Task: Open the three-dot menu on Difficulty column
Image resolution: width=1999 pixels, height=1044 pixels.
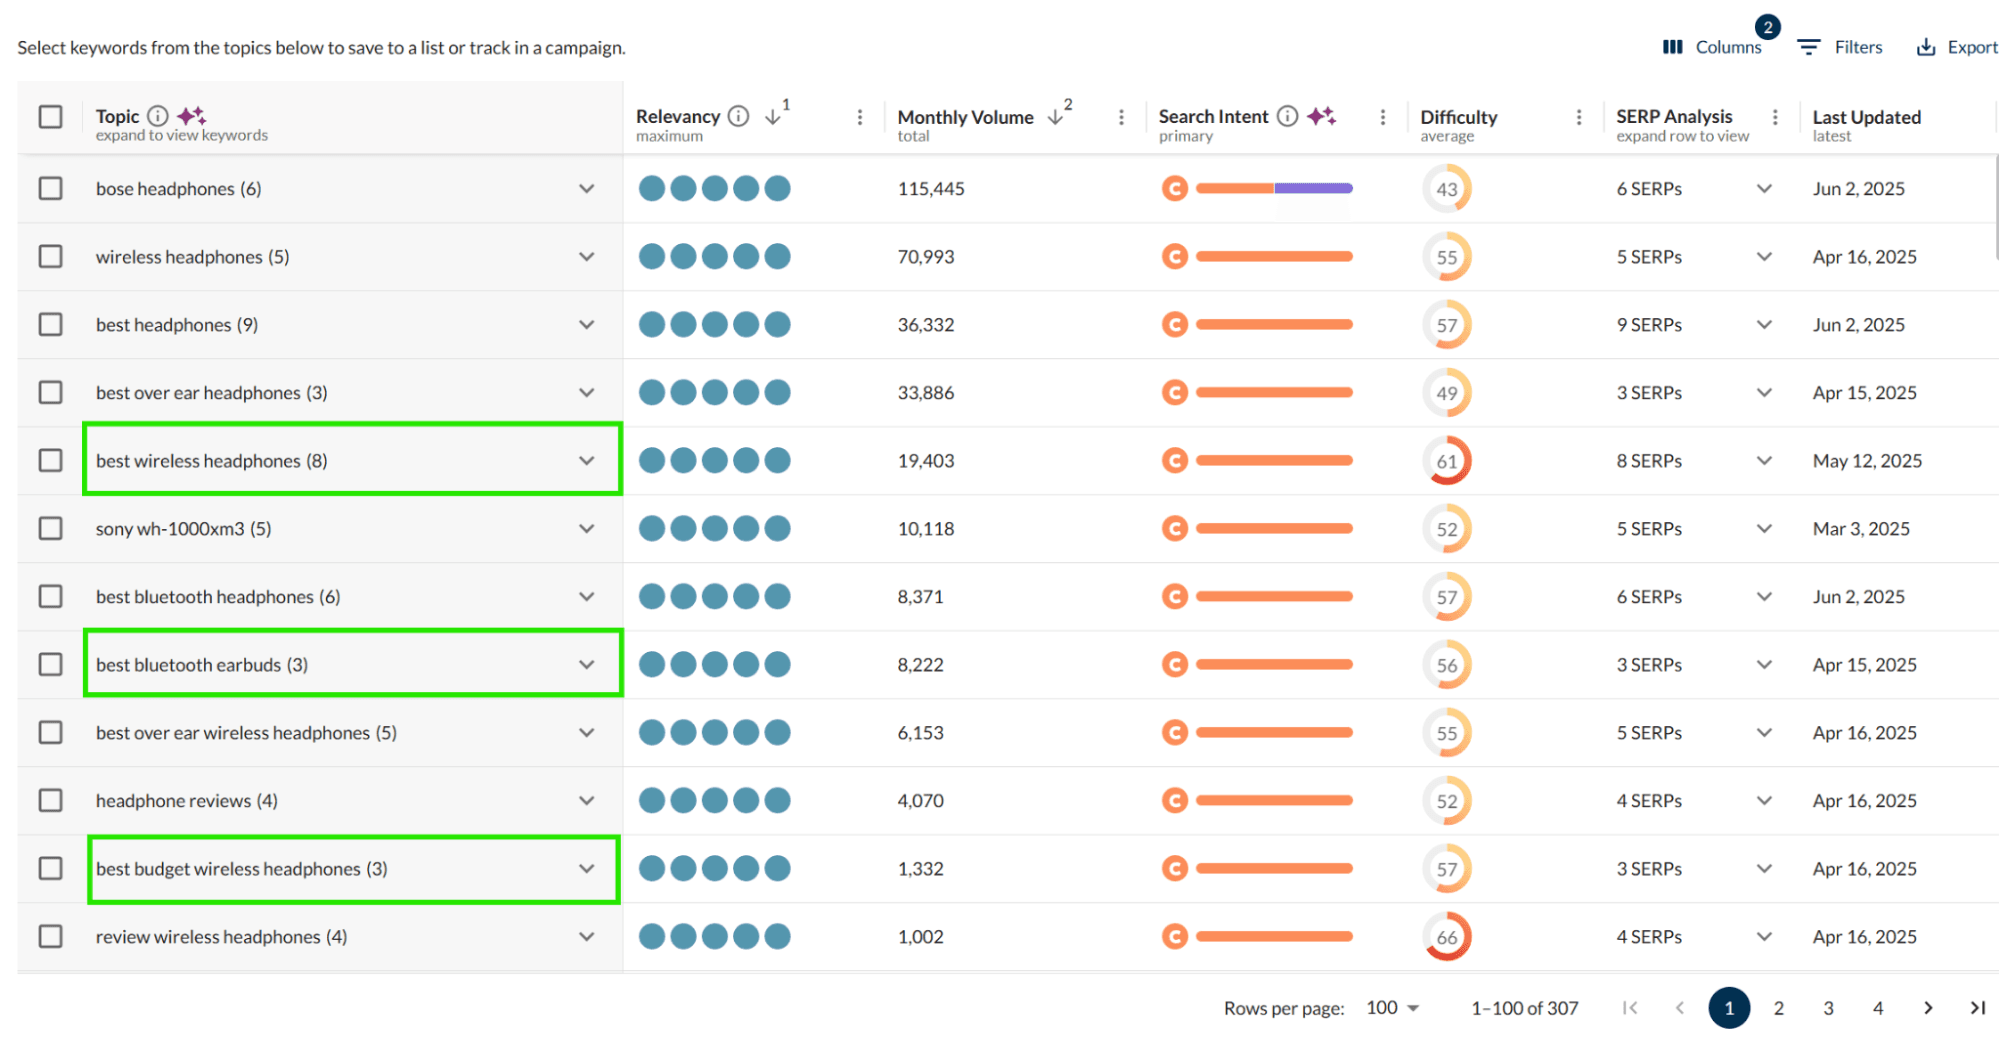Action: tap(1579, 116)
